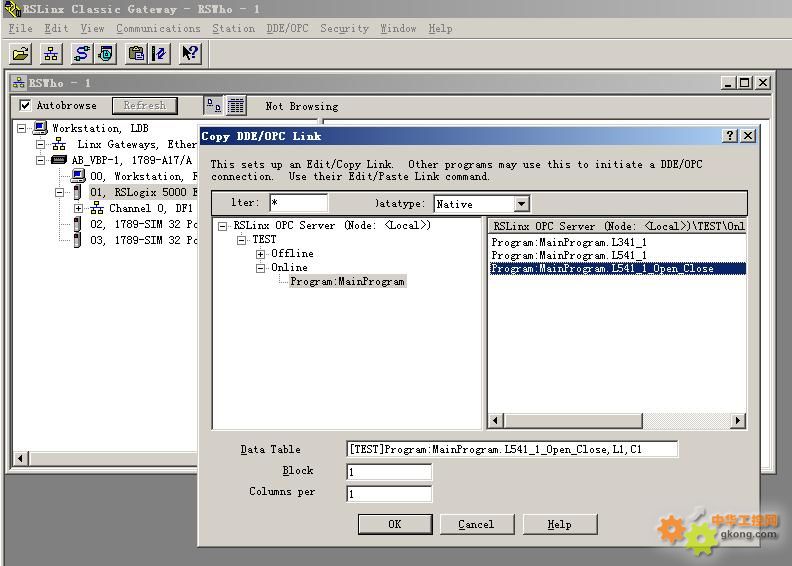The height and width of the screenshot is (566, 792).
Task: Click the RSLogix 5000 emulator module icon
Action: (x=77, y=192)
